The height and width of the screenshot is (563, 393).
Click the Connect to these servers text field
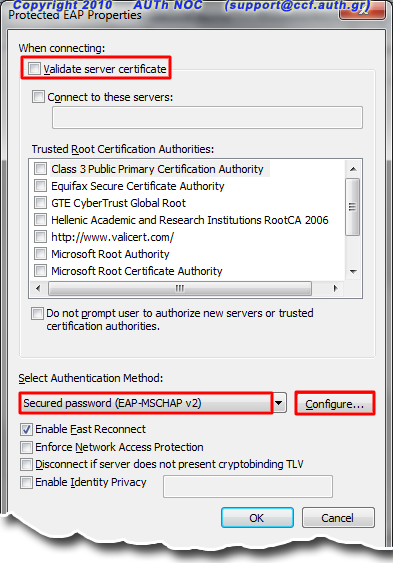(x=207, y=117)
